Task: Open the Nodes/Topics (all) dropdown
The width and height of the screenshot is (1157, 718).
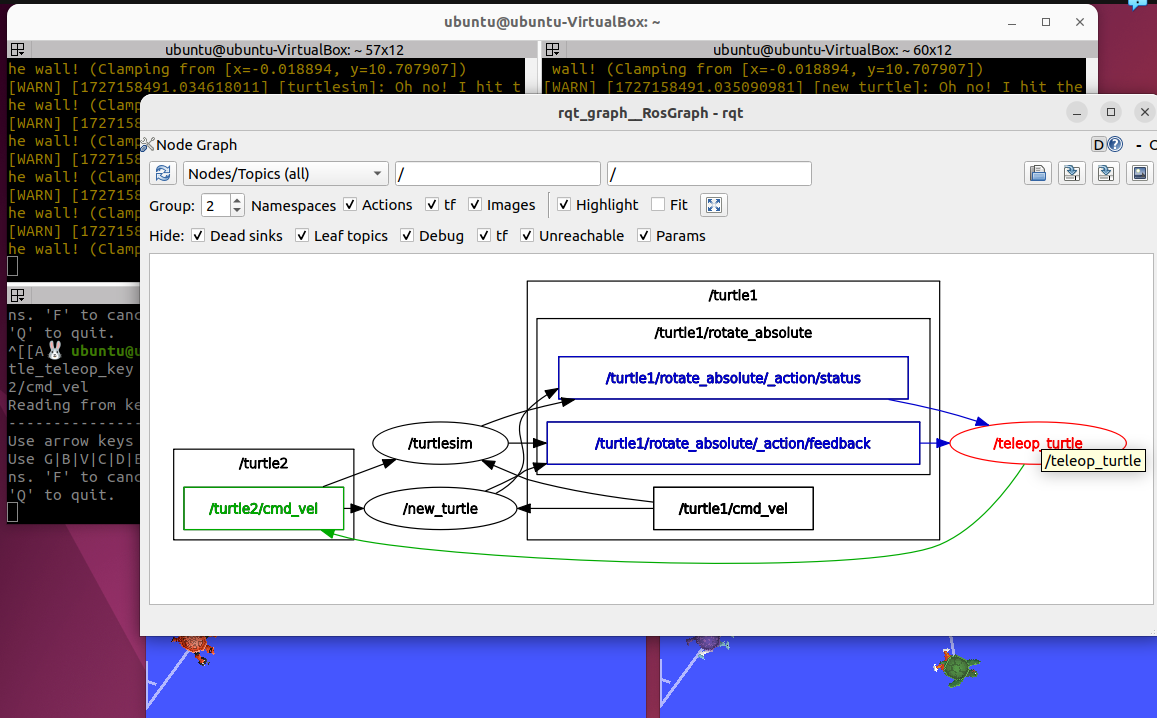Action: click(286, 173)
